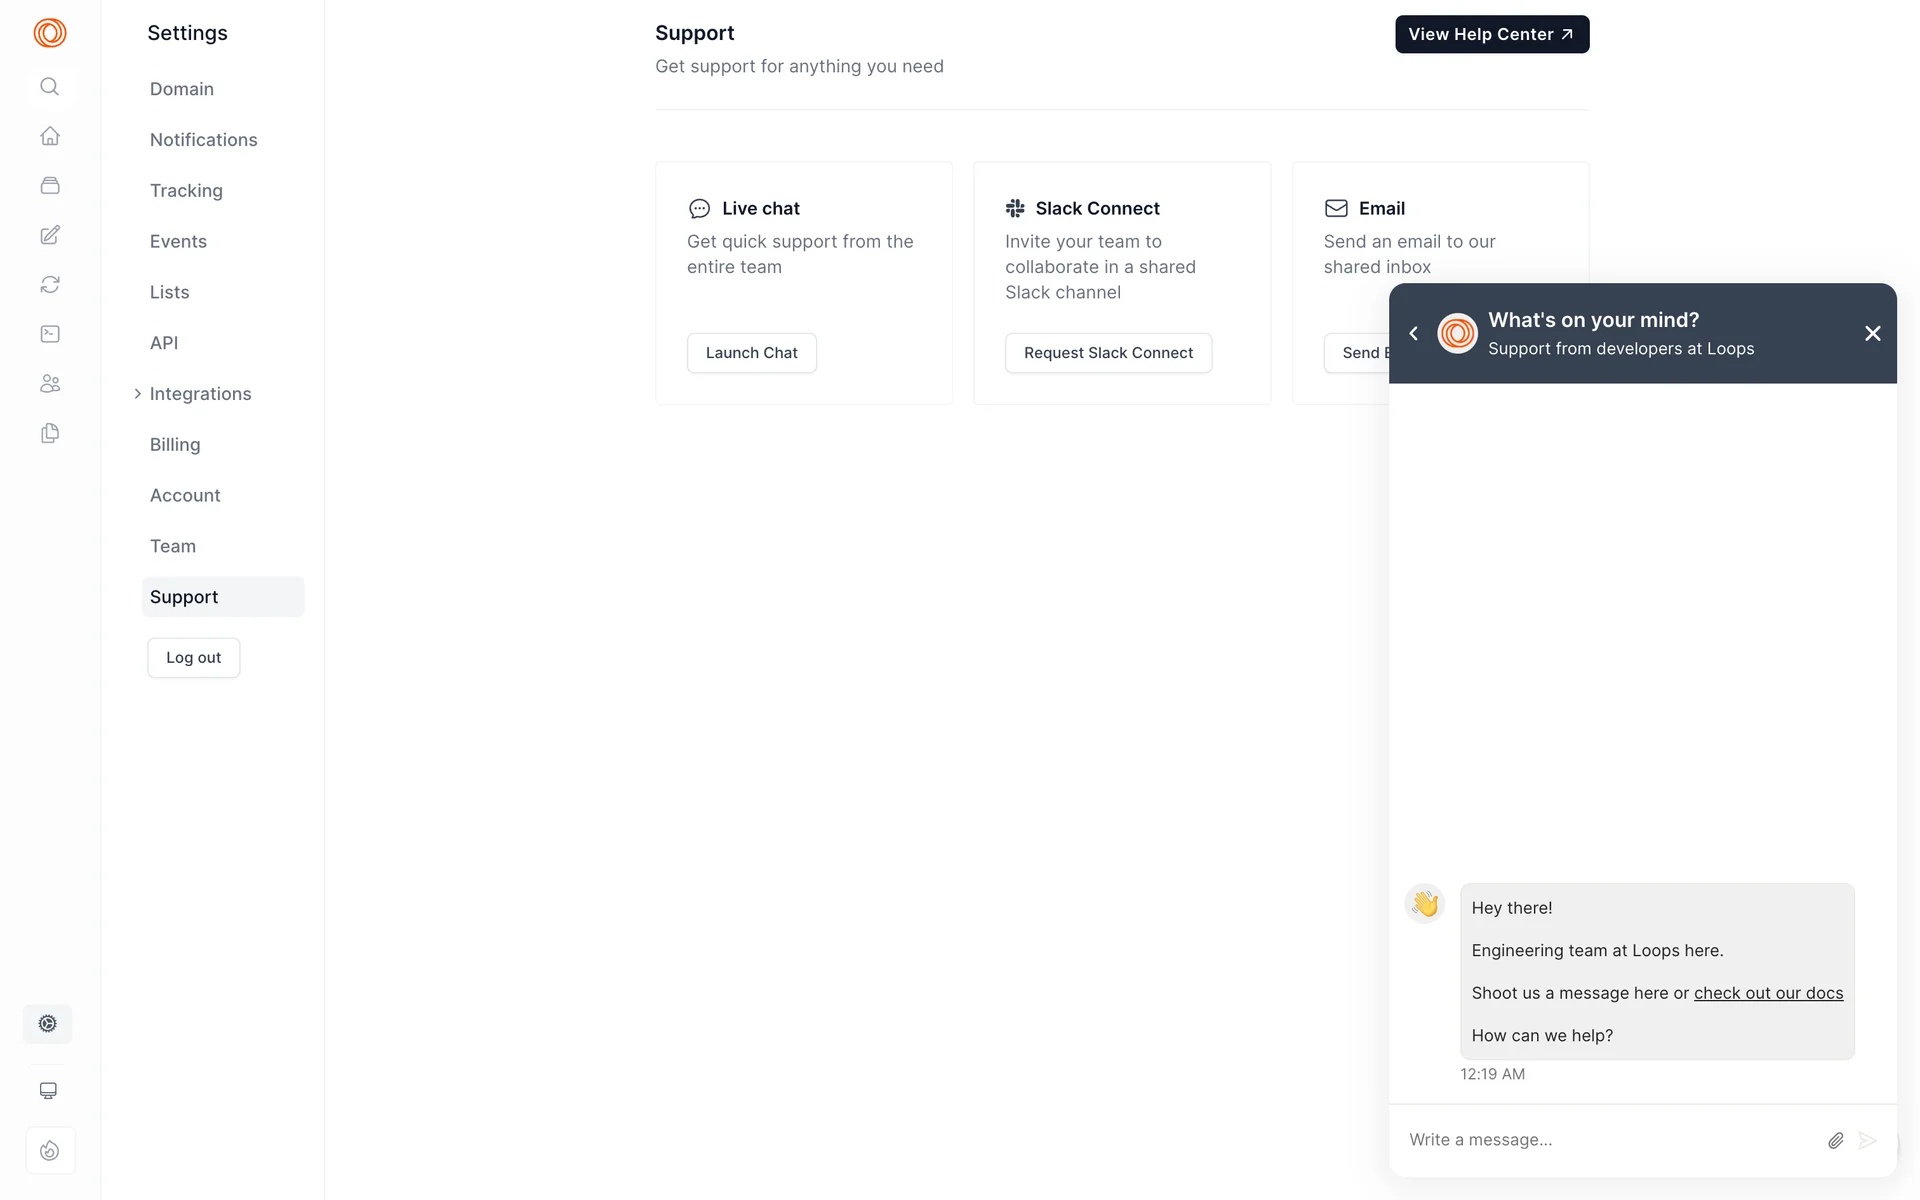Select Notifications in settings menu
The height and width of the screenshot is (1200, 1920).
(203, 140)
